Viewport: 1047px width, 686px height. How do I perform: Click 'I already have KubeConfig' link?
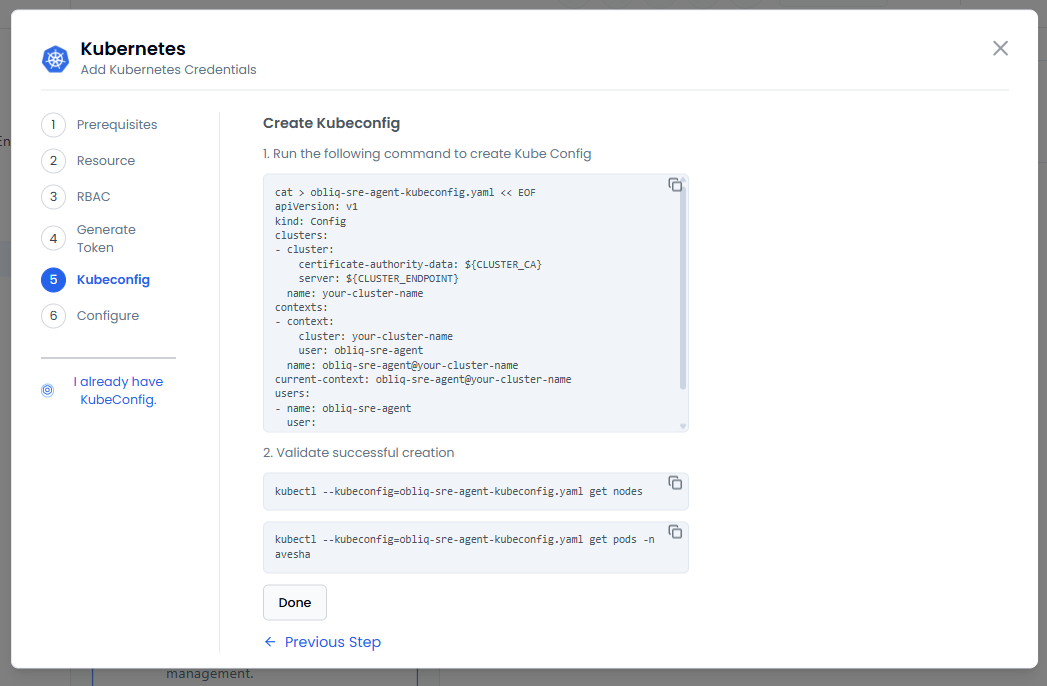pyautogui.click(x=118, y=391)
